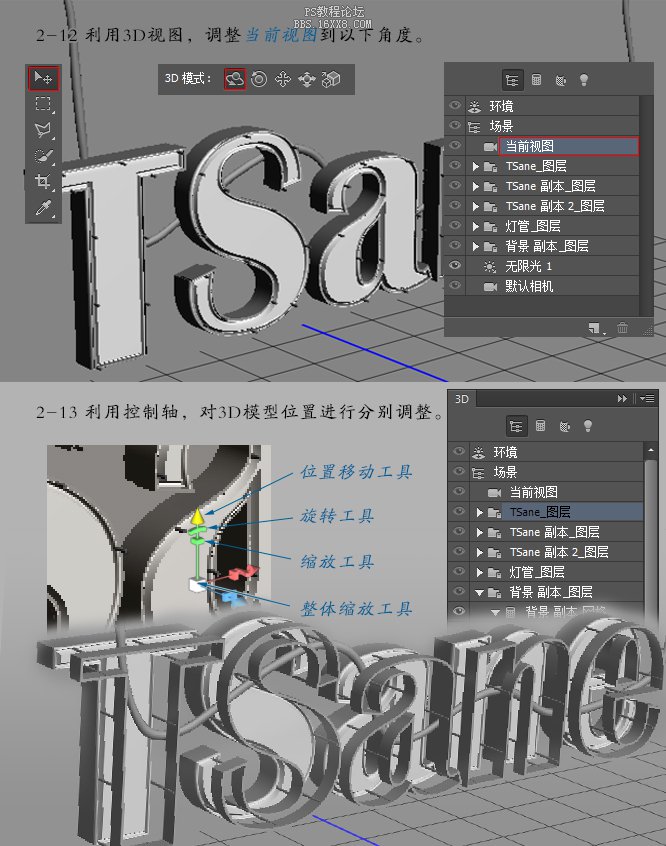Toggle eye for TSane_图层 in upper panel
The width and height of the screenshot is (666, 846).
tap(455, 166)
